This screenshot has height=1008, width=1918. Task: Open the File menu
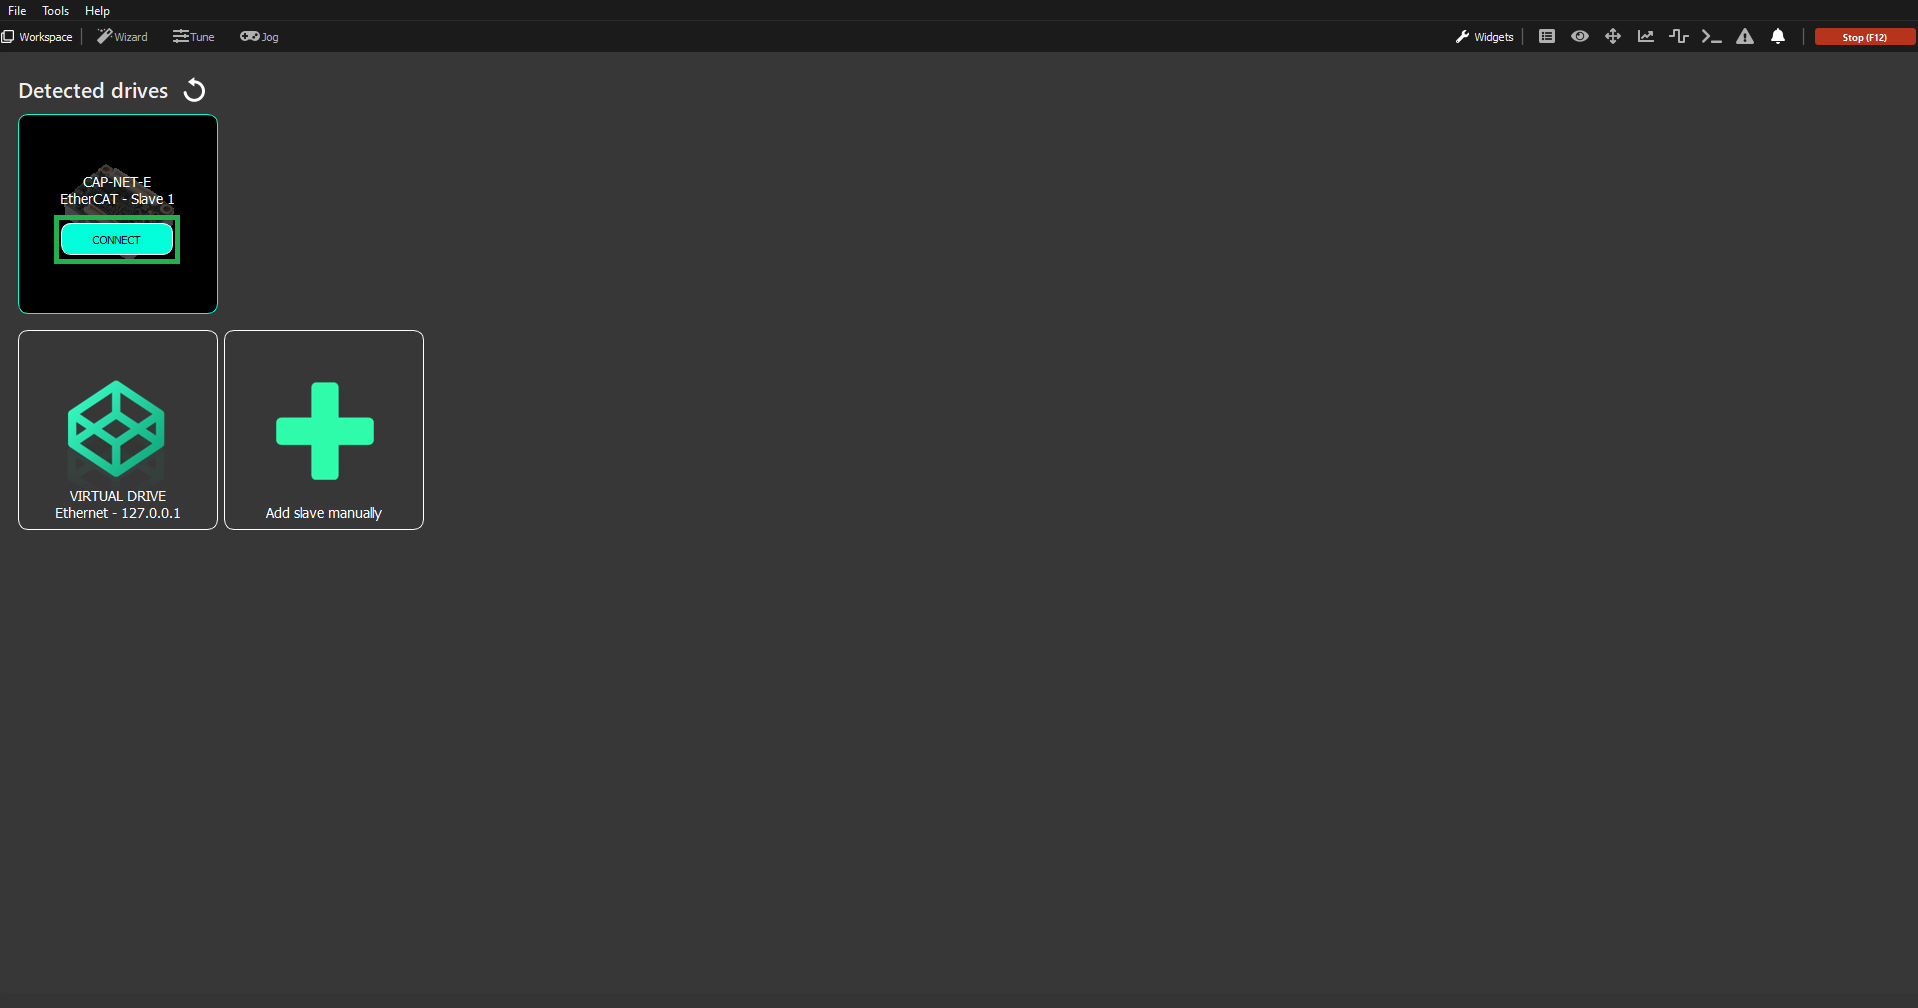(x=17, y=10)
